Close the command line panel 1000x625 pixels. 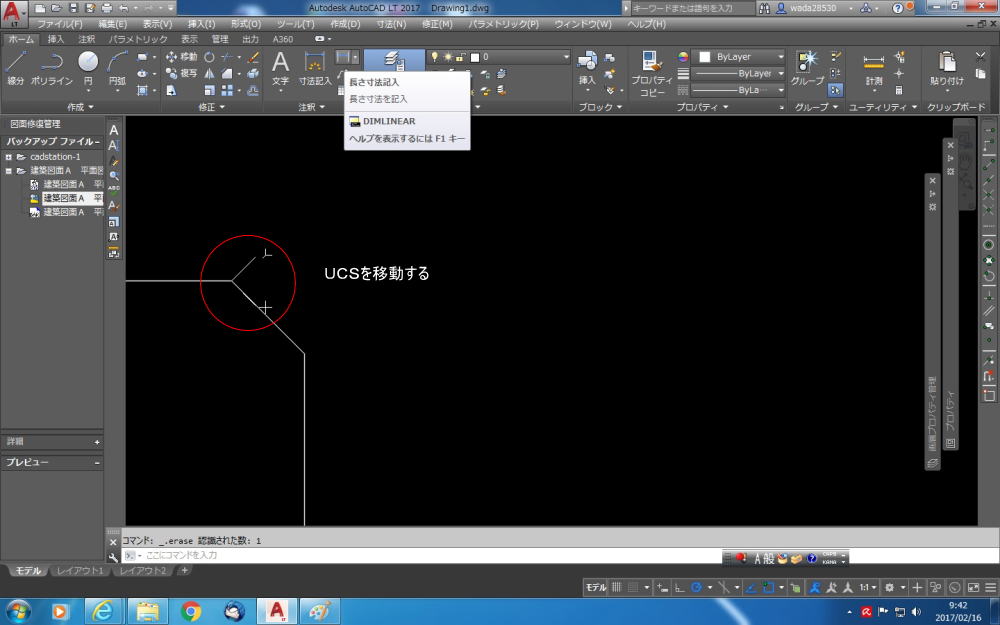113,542
